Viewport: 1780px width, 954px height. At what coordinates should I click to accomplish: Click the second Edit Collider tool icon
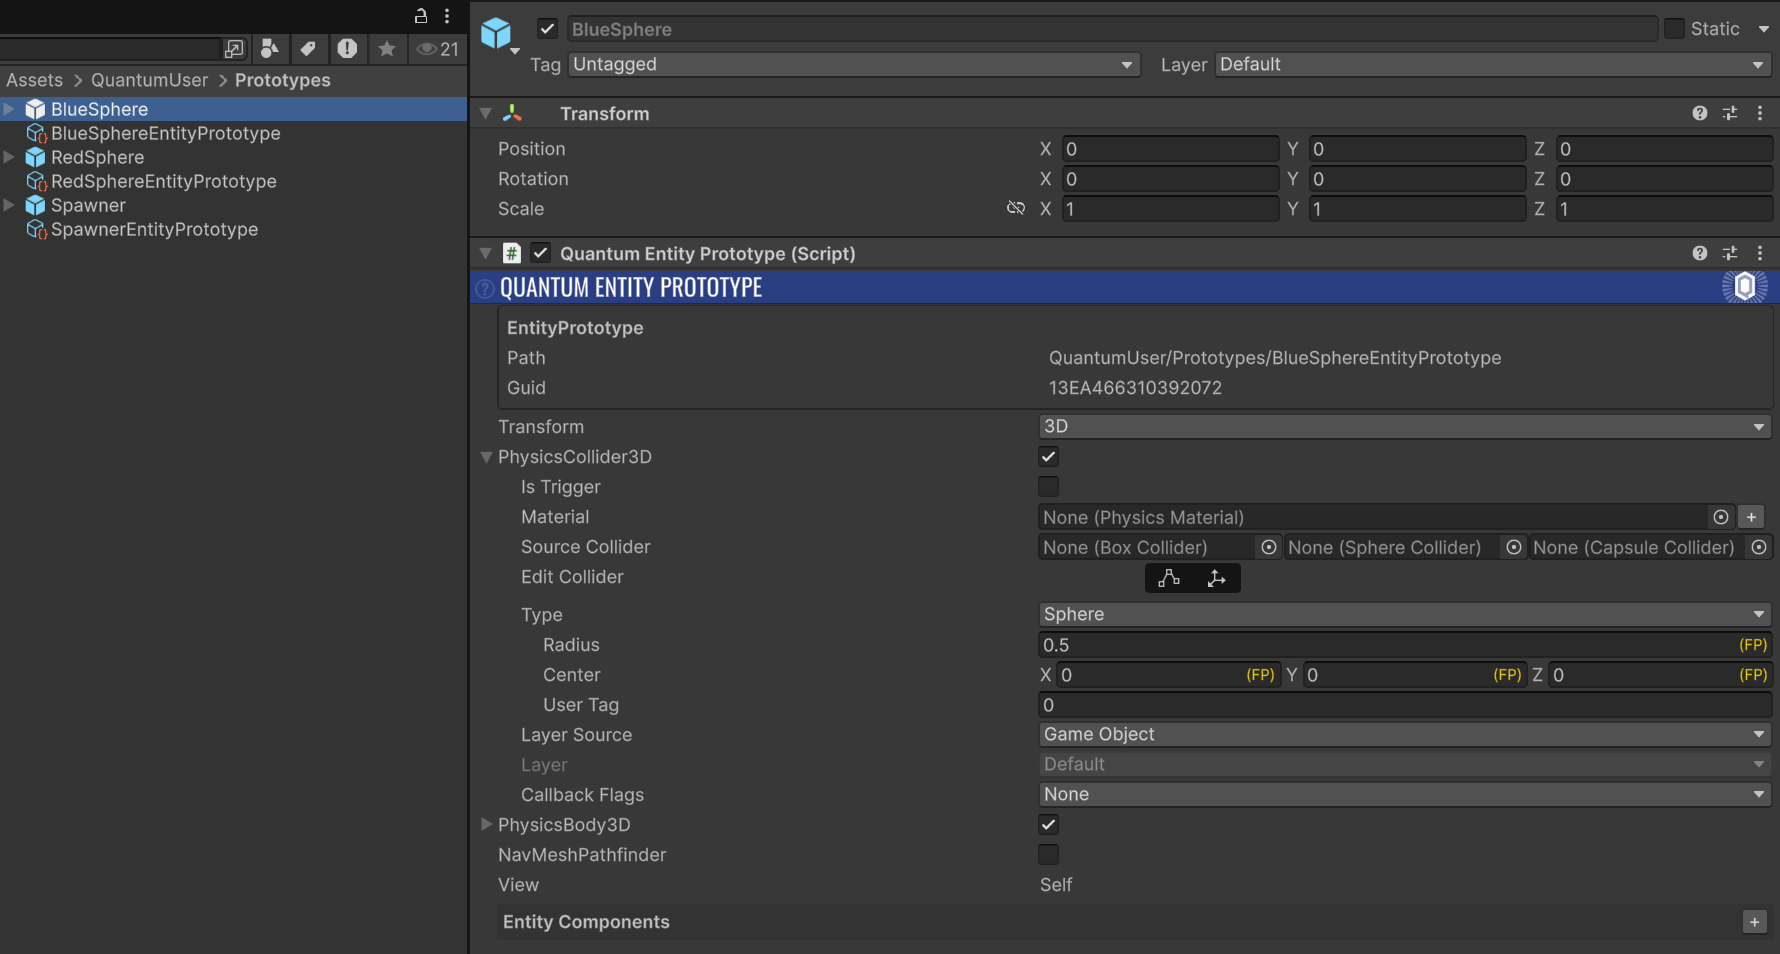pyautogui.click(x=1217, y=578)
